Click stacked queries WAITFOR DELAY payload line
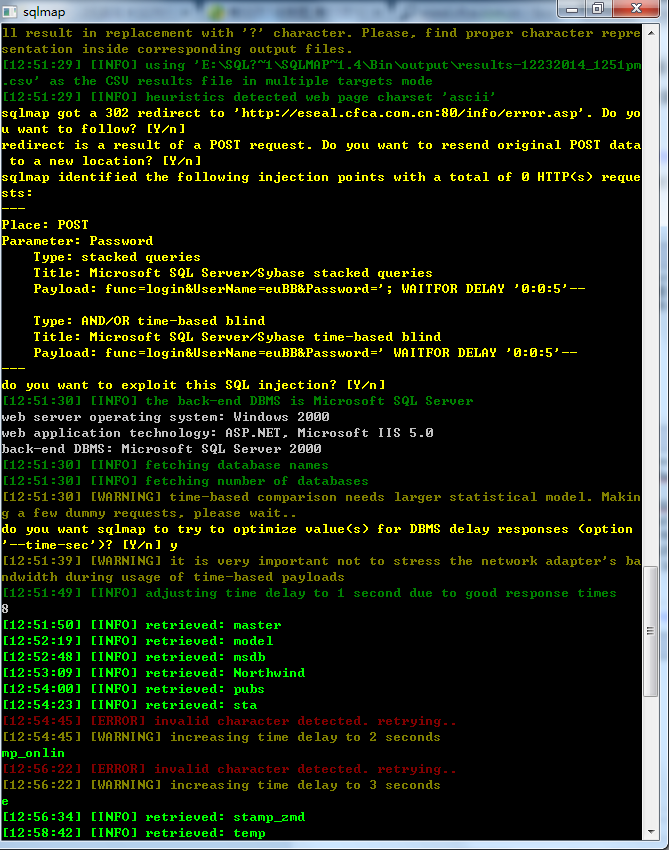 [x=310, y=289]
